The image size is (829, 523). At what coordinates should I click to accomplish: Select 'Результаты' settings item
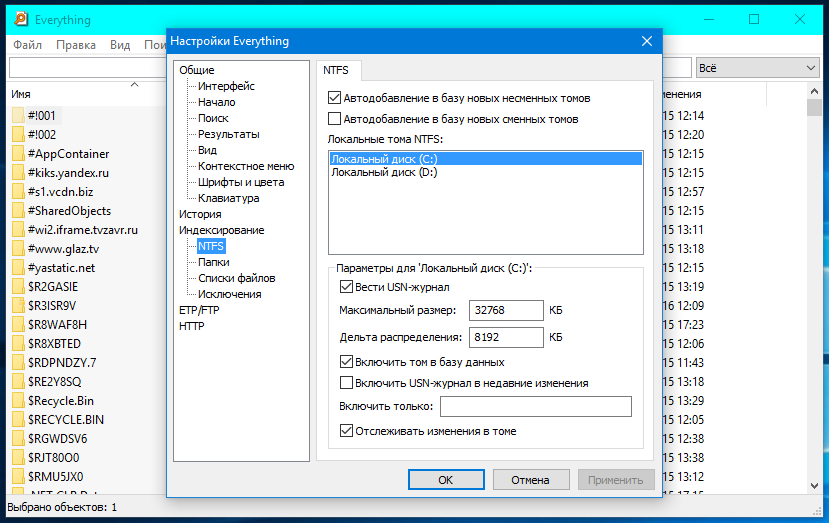(x=228, y=134)
